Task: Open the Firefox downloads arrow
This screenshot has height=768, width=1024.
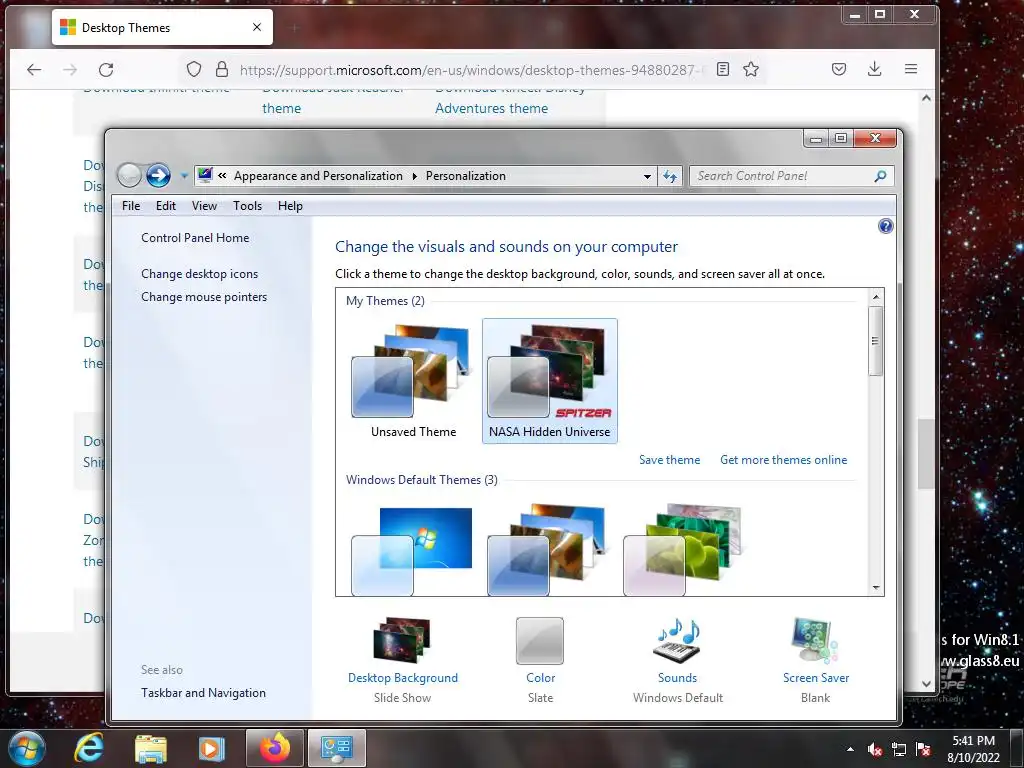Action: [874, 69]
